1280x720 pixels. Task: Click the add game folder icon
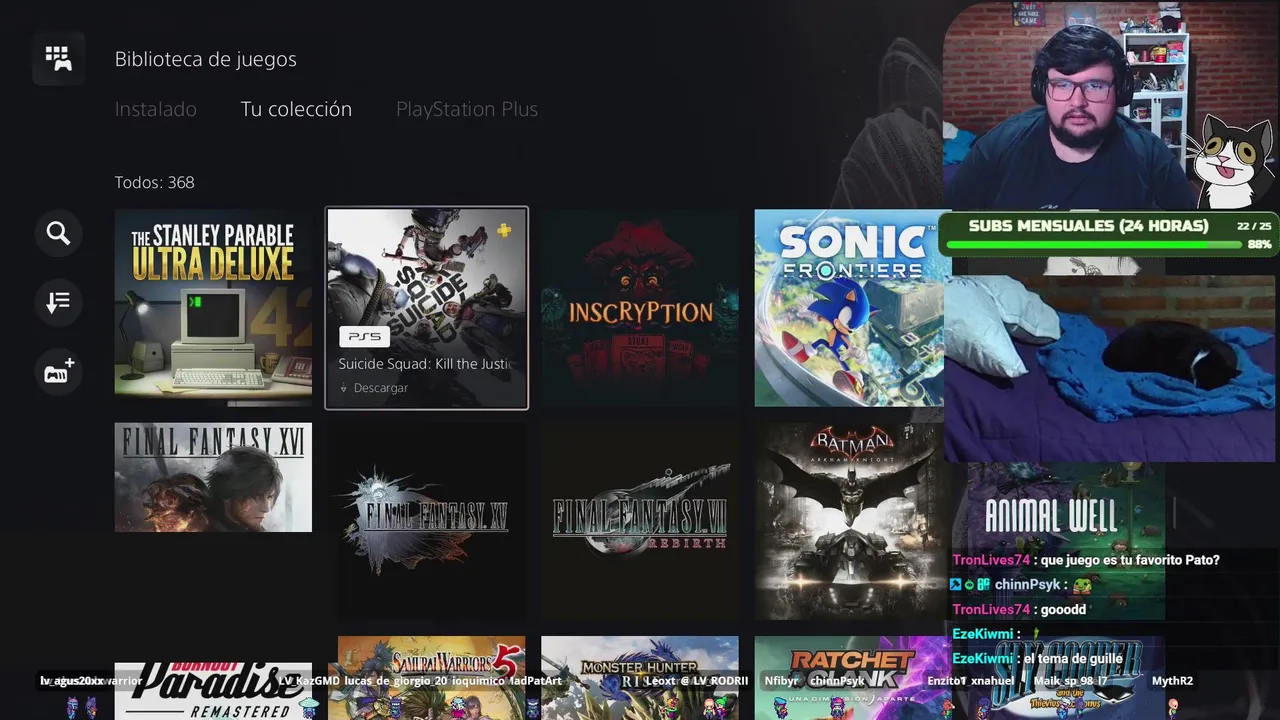click(58, 372)
